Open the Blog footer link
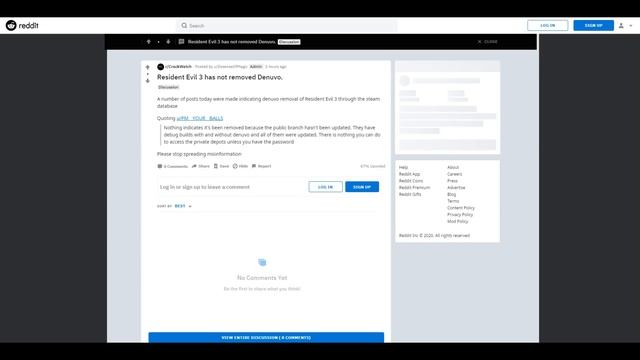 pos(451,194)
